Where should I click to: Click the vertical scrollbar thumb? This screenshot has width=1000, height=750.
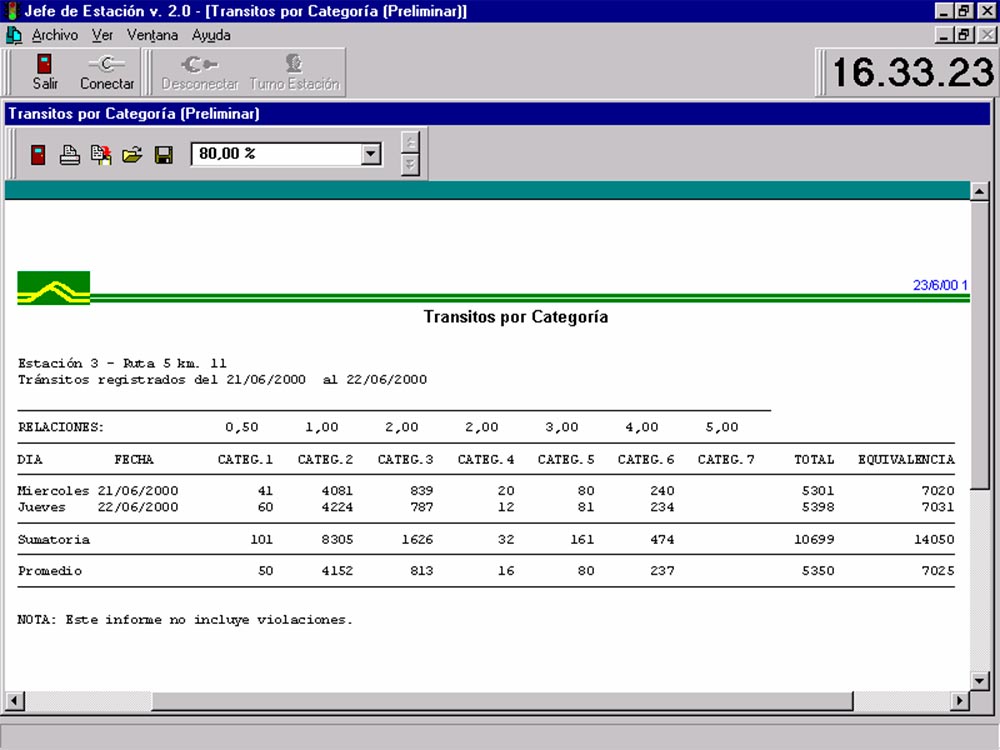pos(980,345)
